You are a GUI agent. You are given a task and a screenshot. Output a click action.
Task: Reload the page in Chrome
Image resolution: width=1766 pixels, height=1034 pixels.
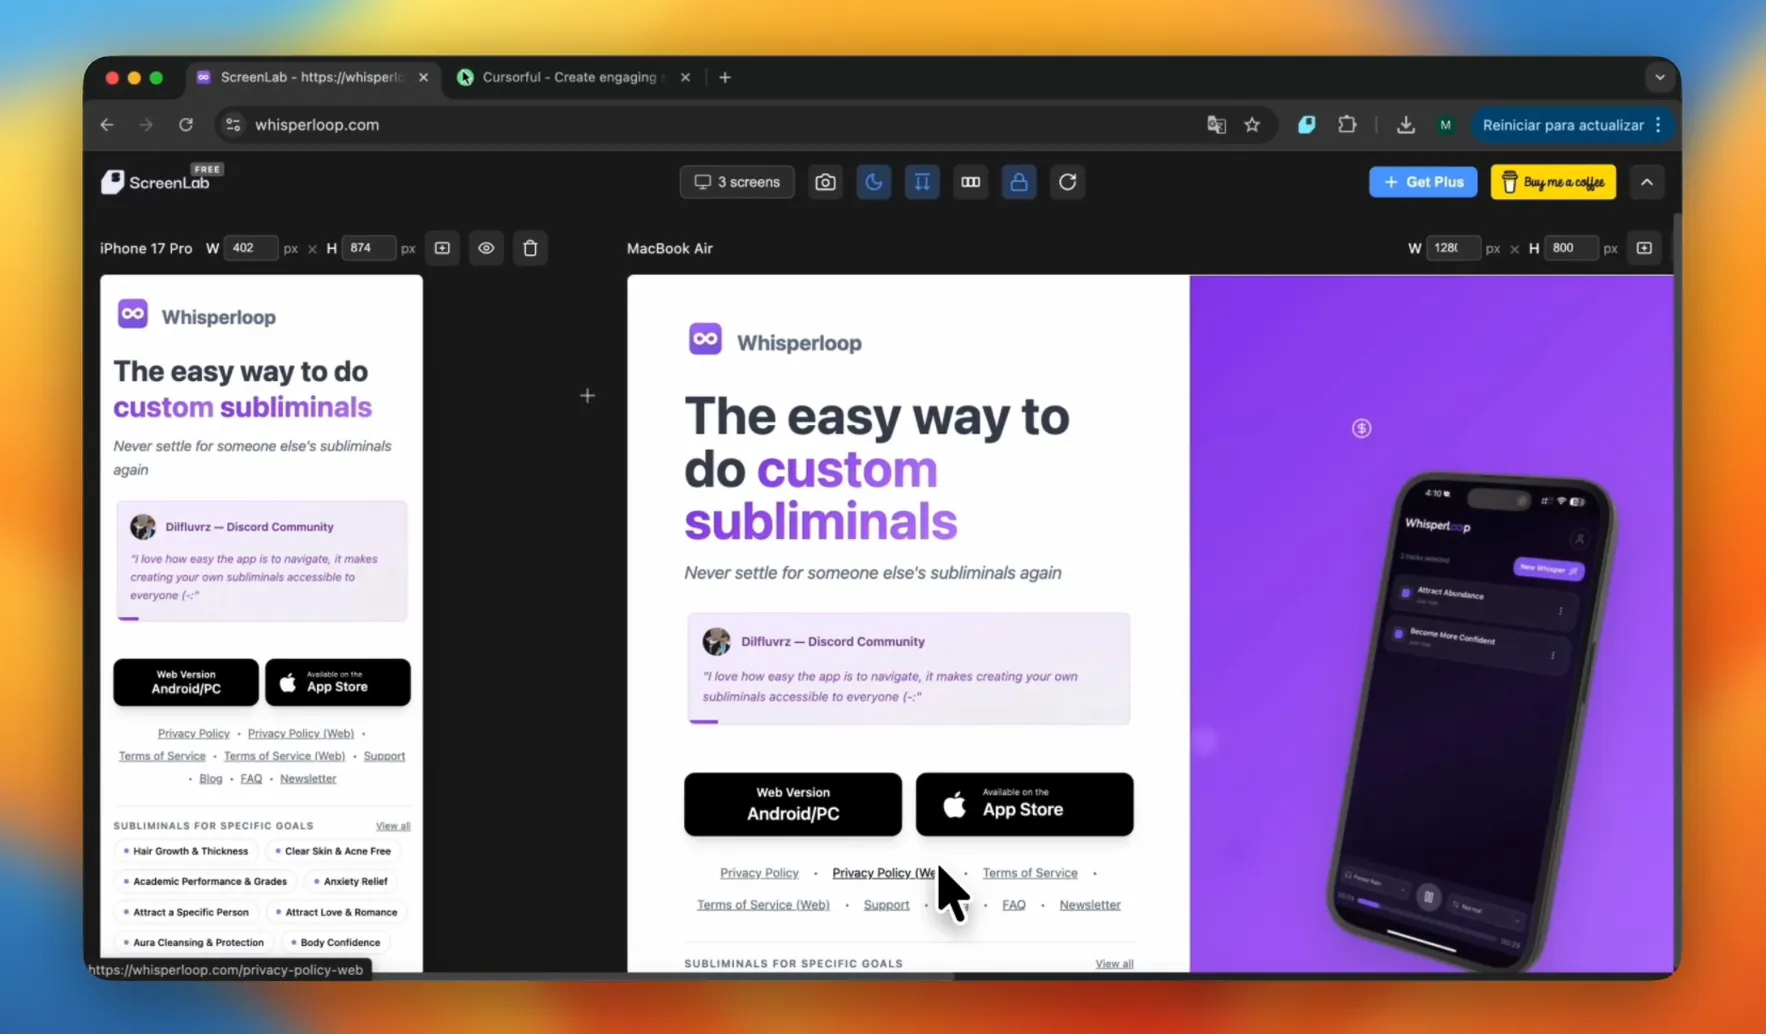186,125
